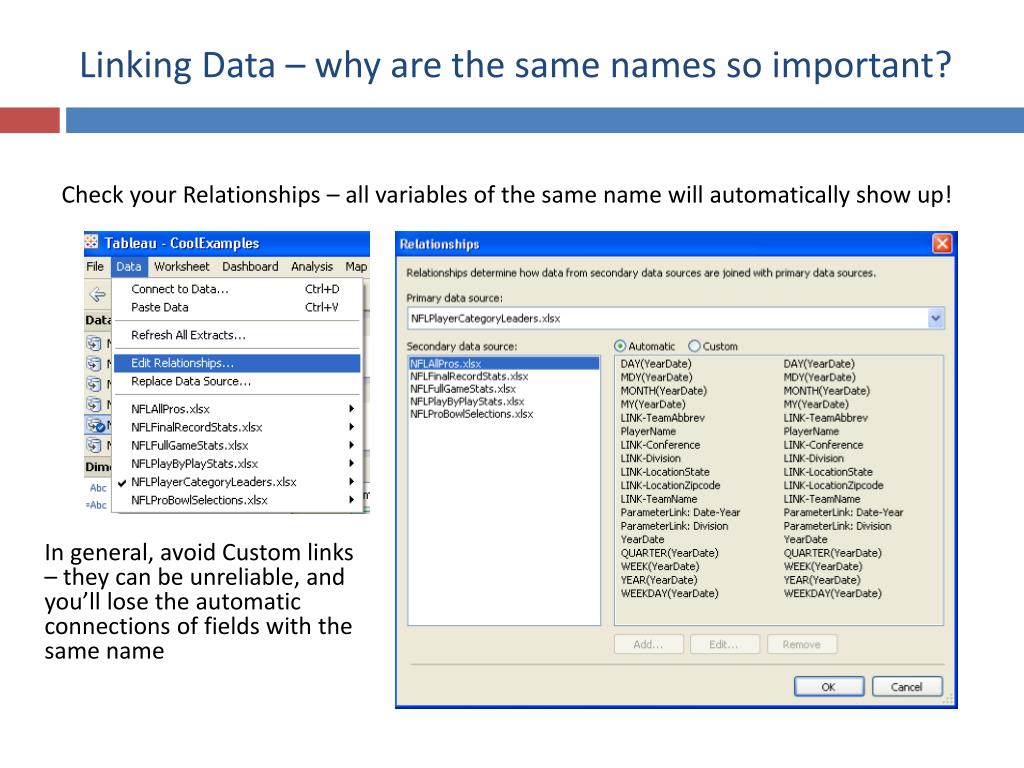1024x768 pixels.
Task: Click Cancel in the Relationships dialog
Action: pyautogui.click(x=906, y=687)
